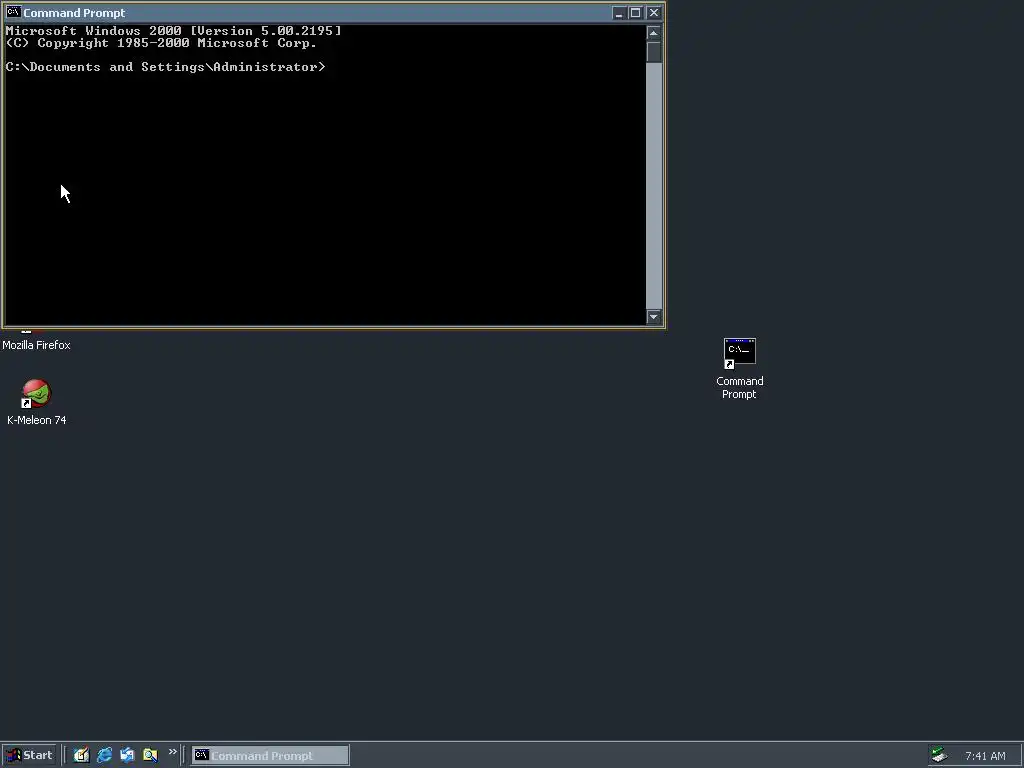Click the Show Desktop quick launch icon
The image size is (1024, 768).
[x=81, y=755]
